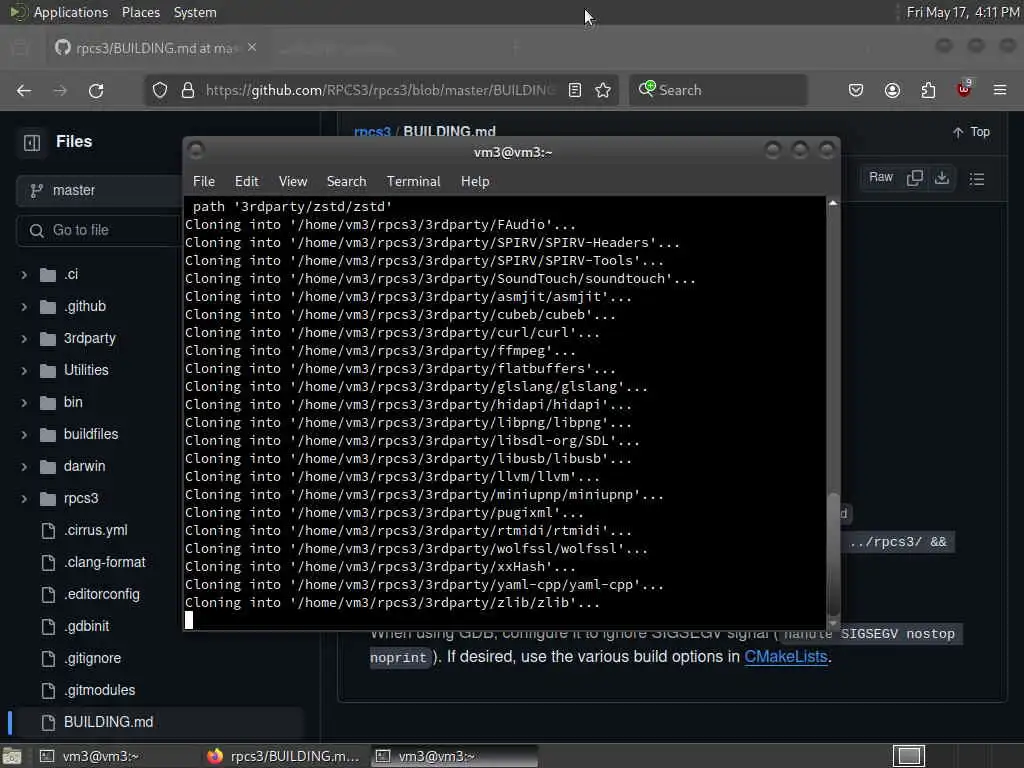Open .gdbinit in file tree
Screen dimensions: 1024x768
click(x=86, y=626)
